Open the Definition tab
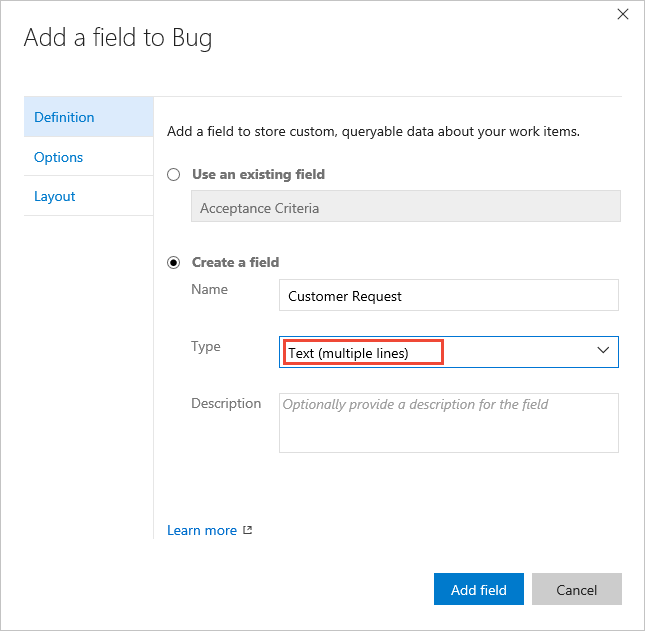Image resolution: width=645 pixels, height=631 pixels. pos(89,117)
